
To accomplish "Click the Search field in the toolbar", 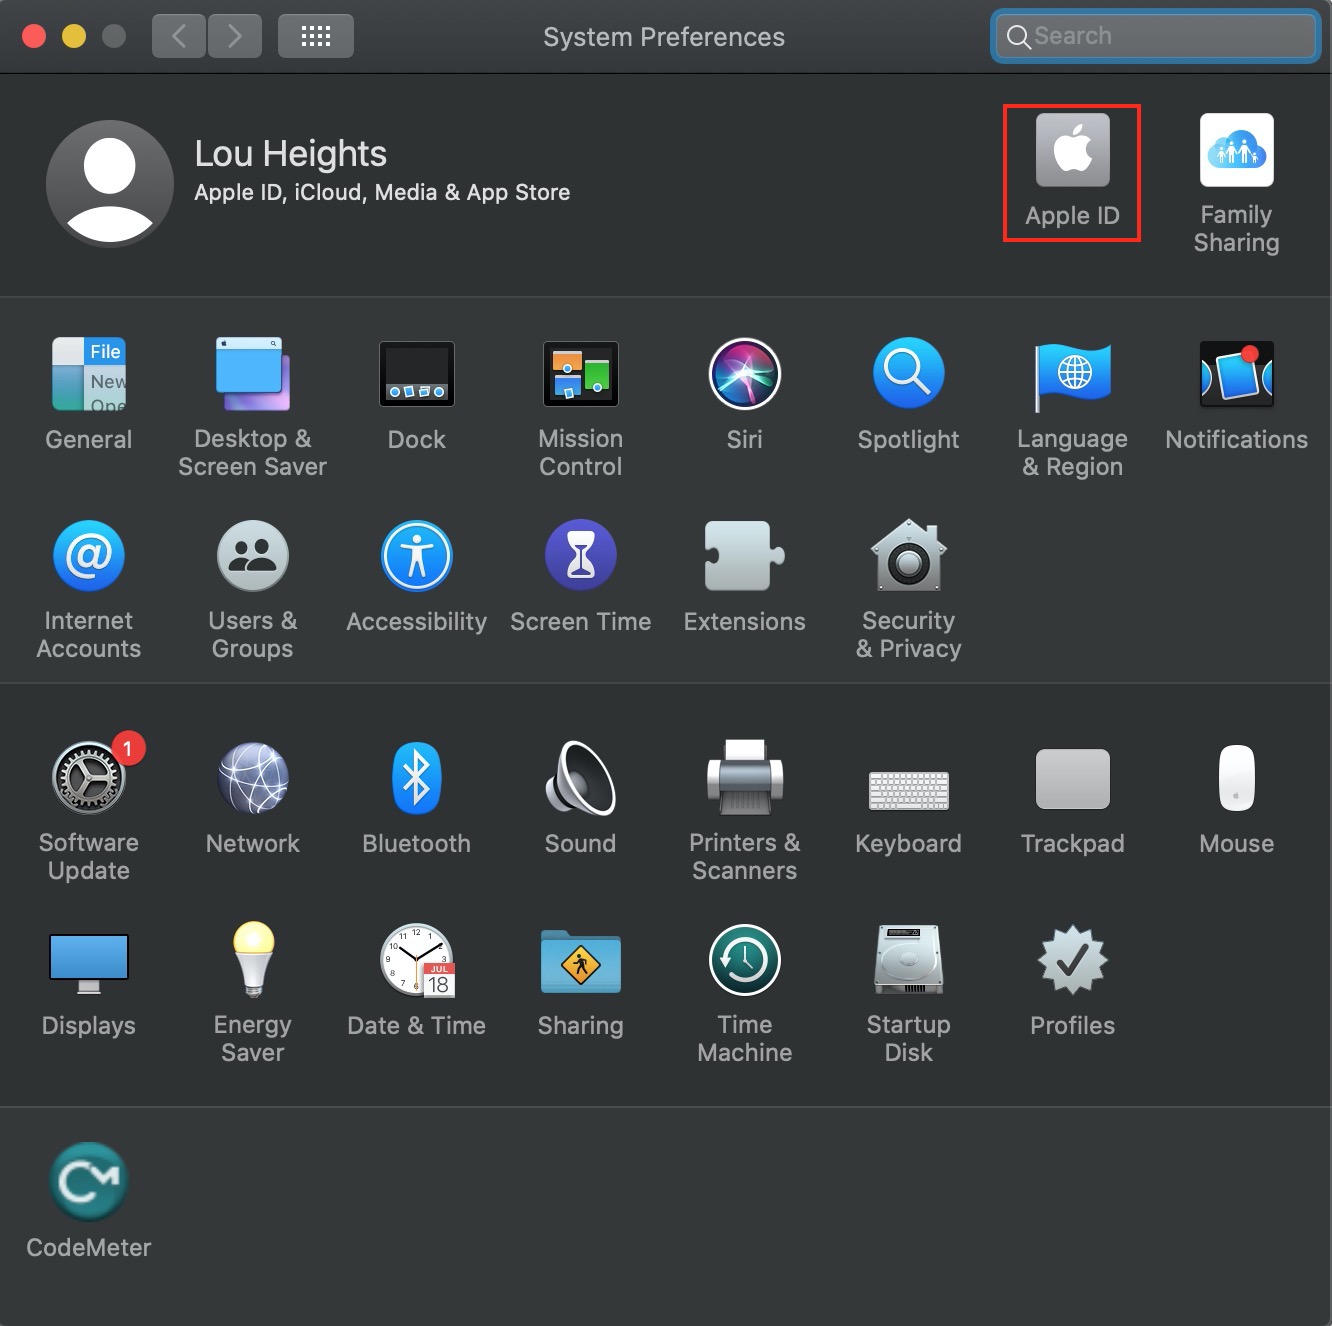I will click(x=1156, y=36).
